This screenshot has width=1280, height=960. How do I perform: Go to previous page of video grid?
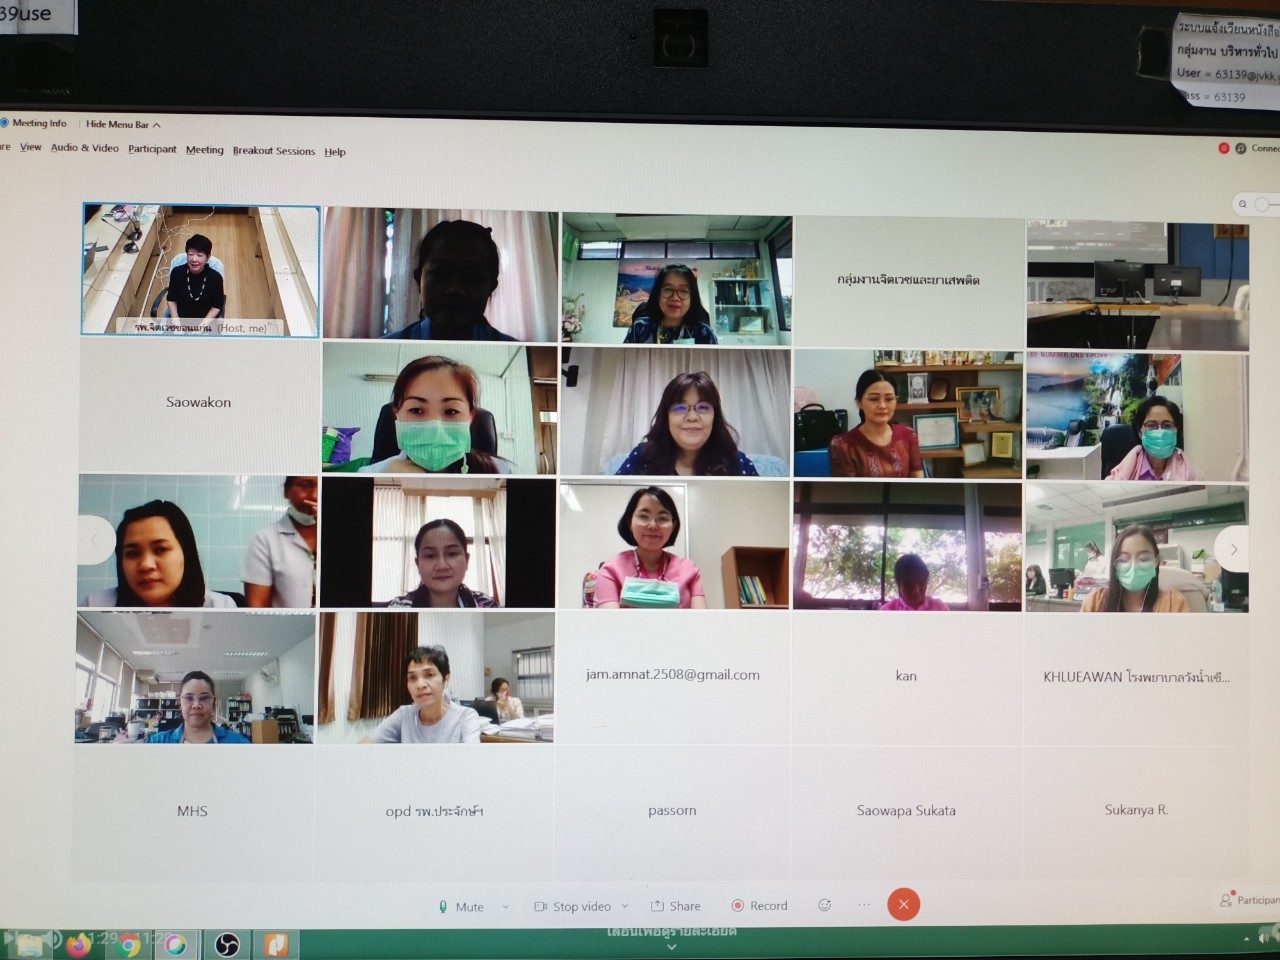[x=95, y=541]
